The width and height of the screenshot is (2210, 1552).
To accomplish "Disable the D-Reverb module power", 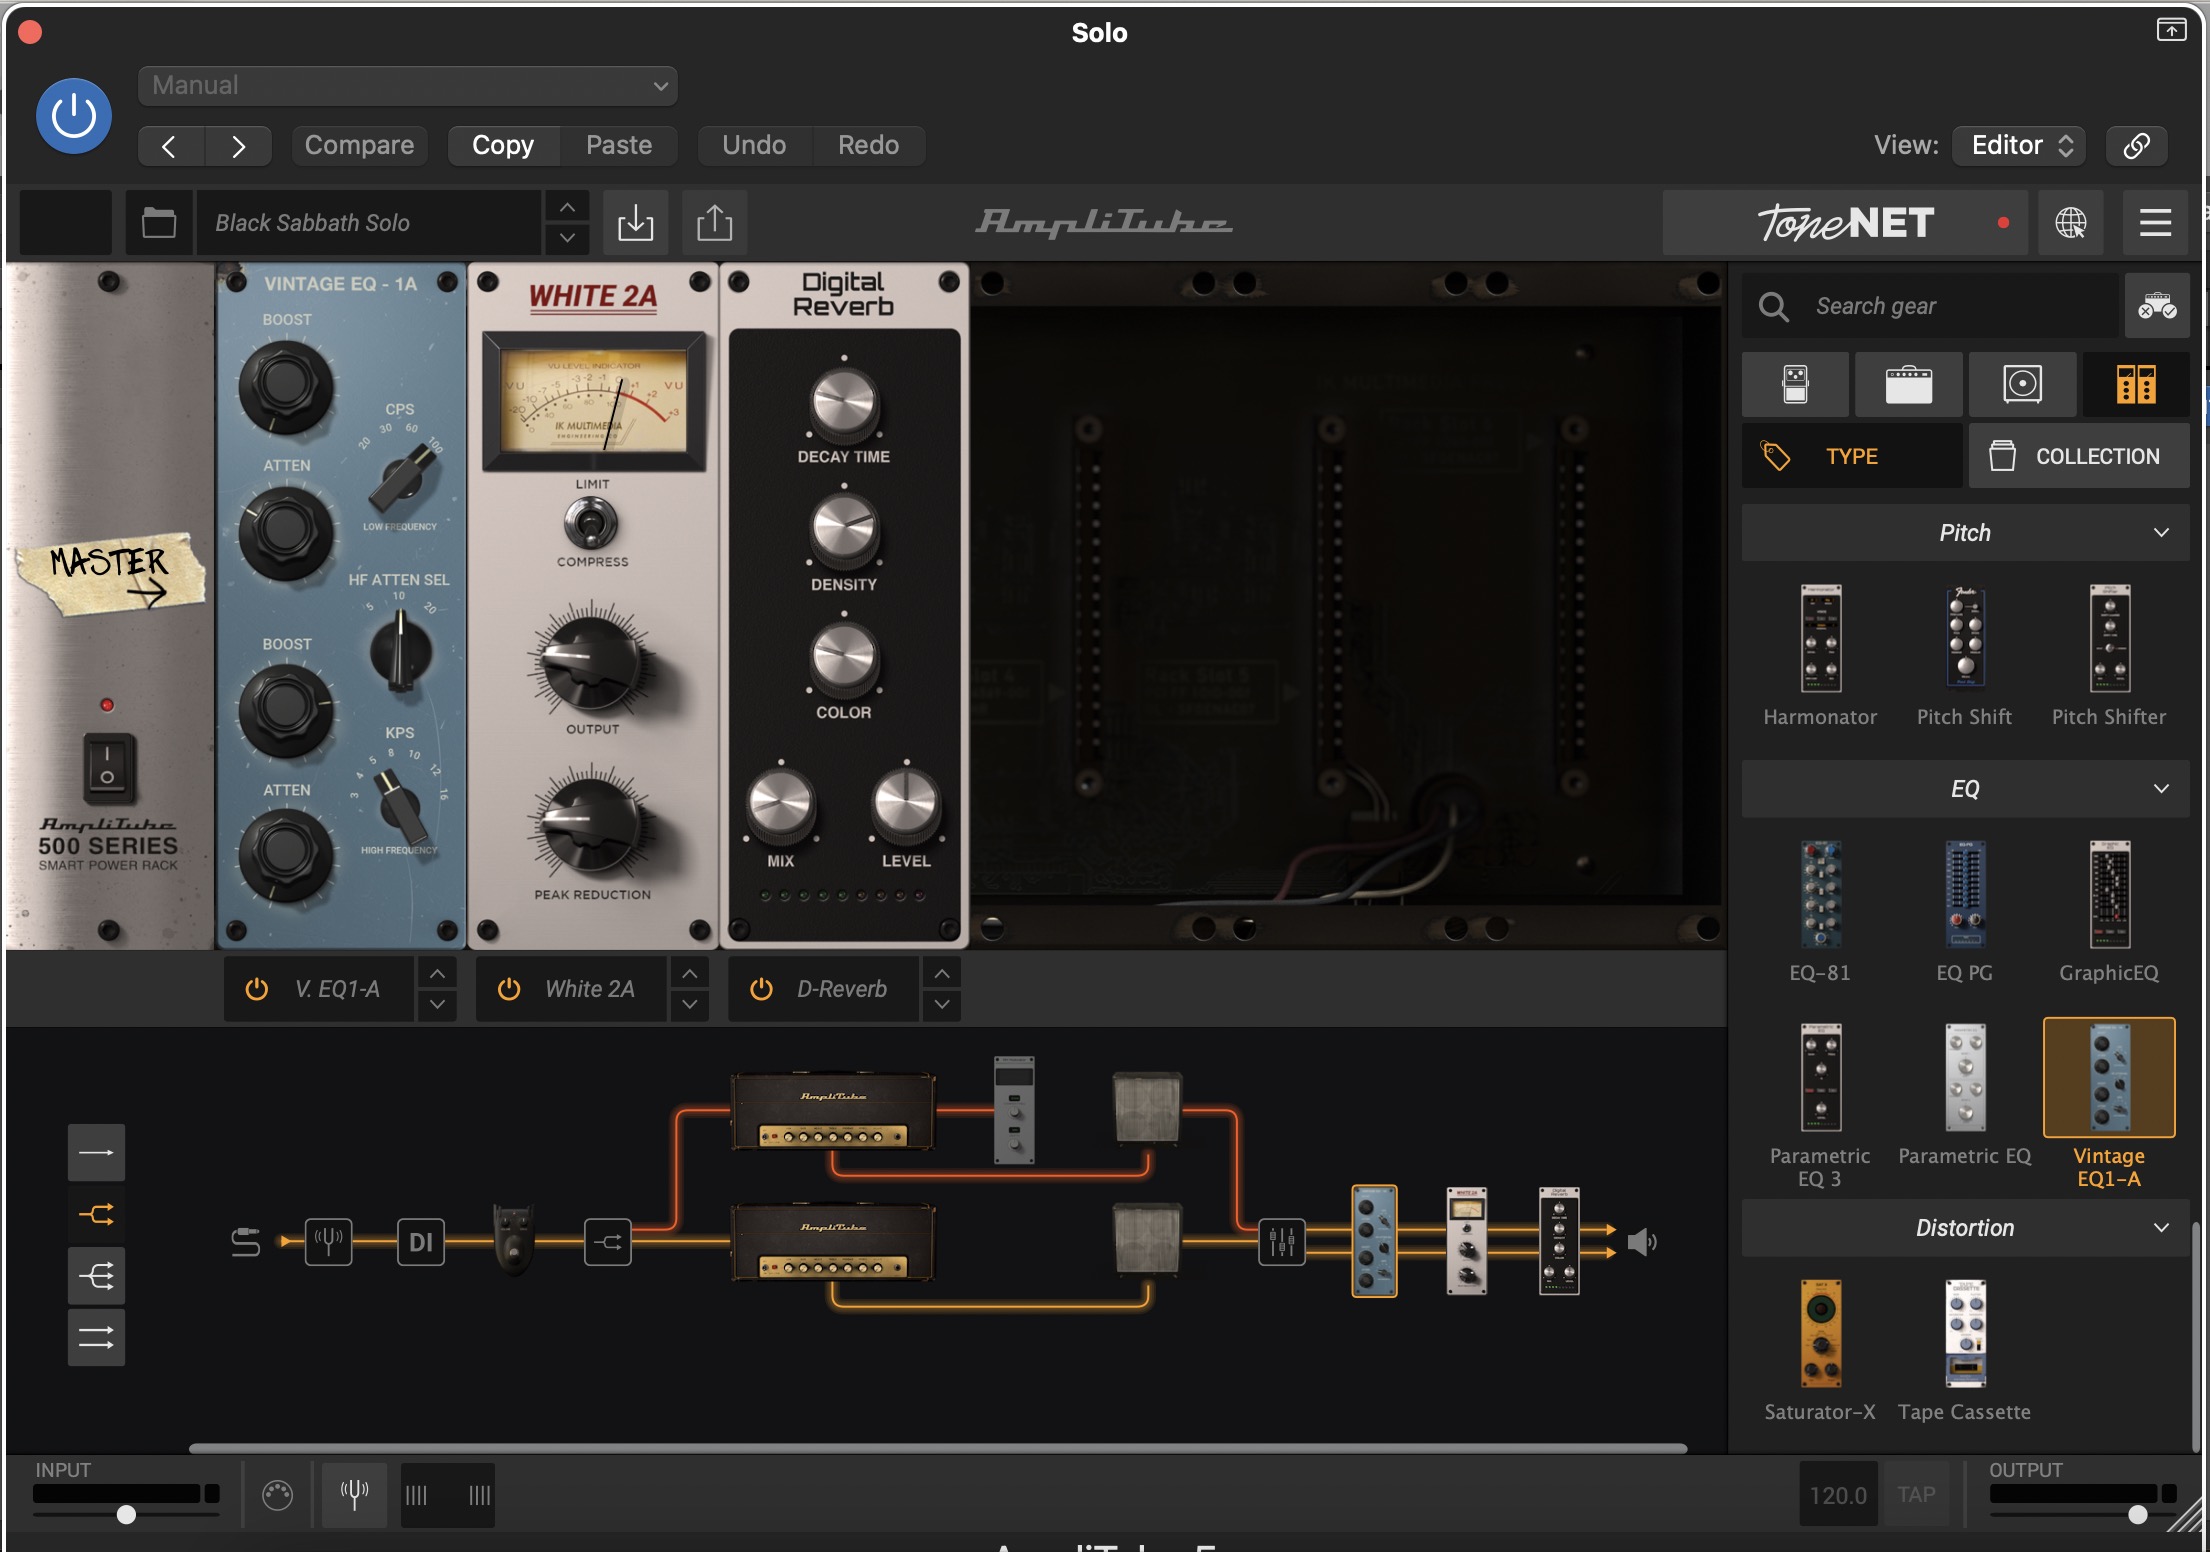I will pyautogui.click(x=761, y=989).
